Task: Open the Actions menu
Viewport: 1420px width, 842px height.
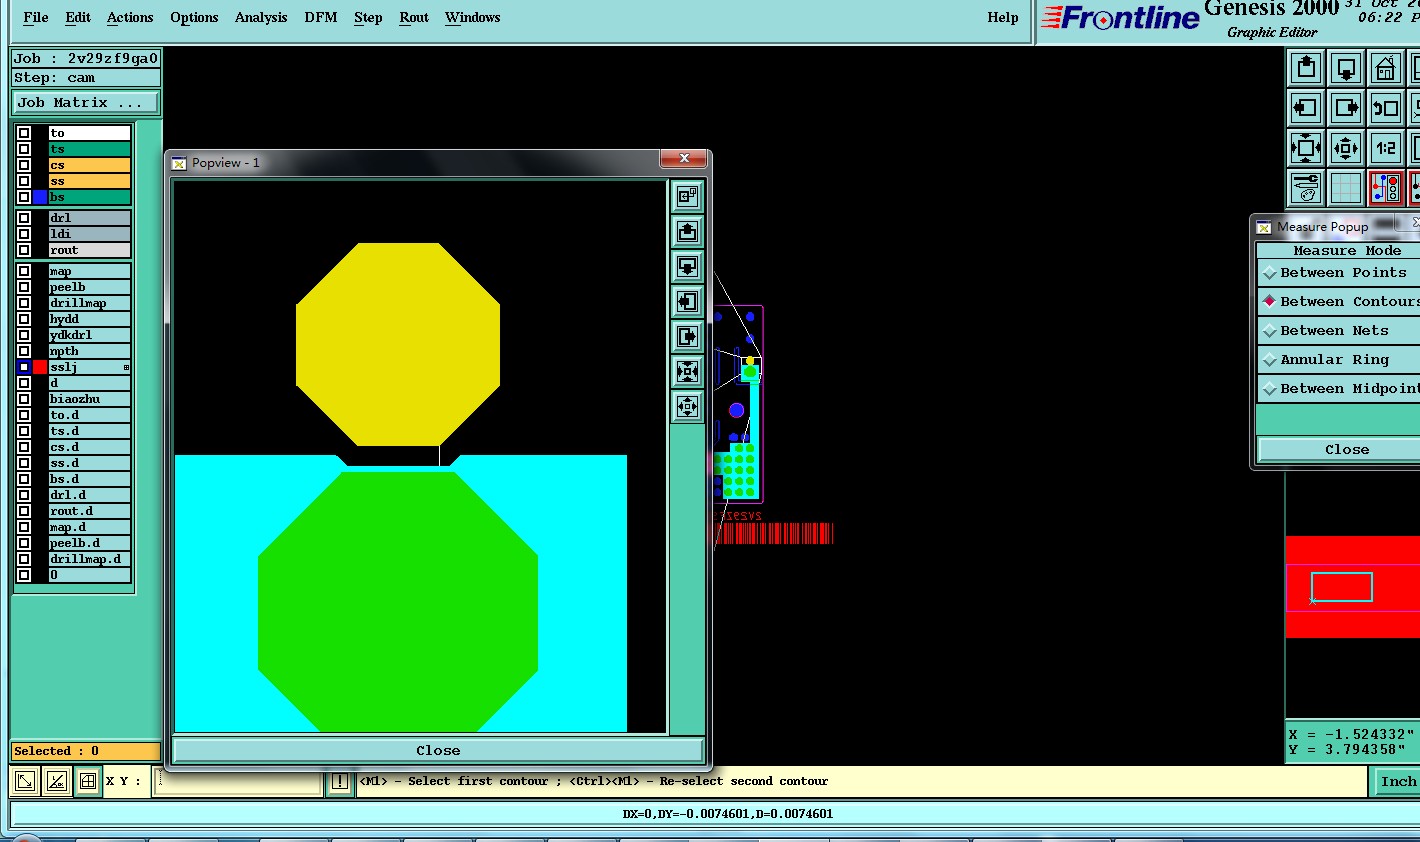Action: pyautogui.click(x=130, y=17)
